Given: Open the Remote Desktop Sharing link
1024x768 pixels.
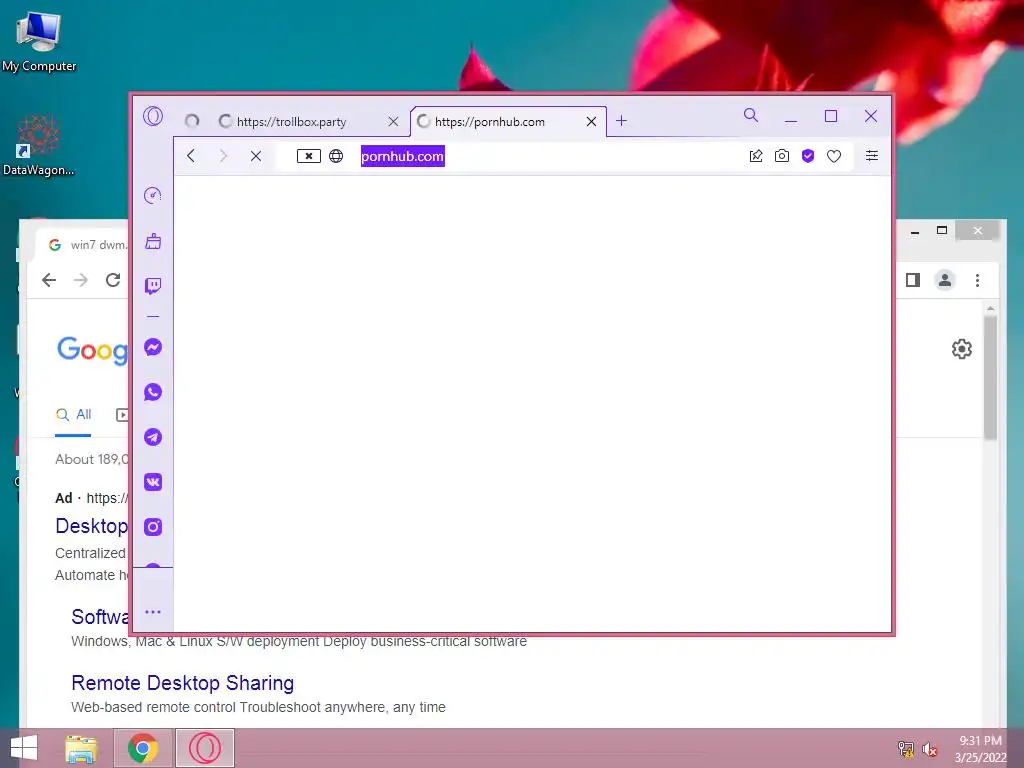Looking at the screenshot, I should click(x=182, y=683).
